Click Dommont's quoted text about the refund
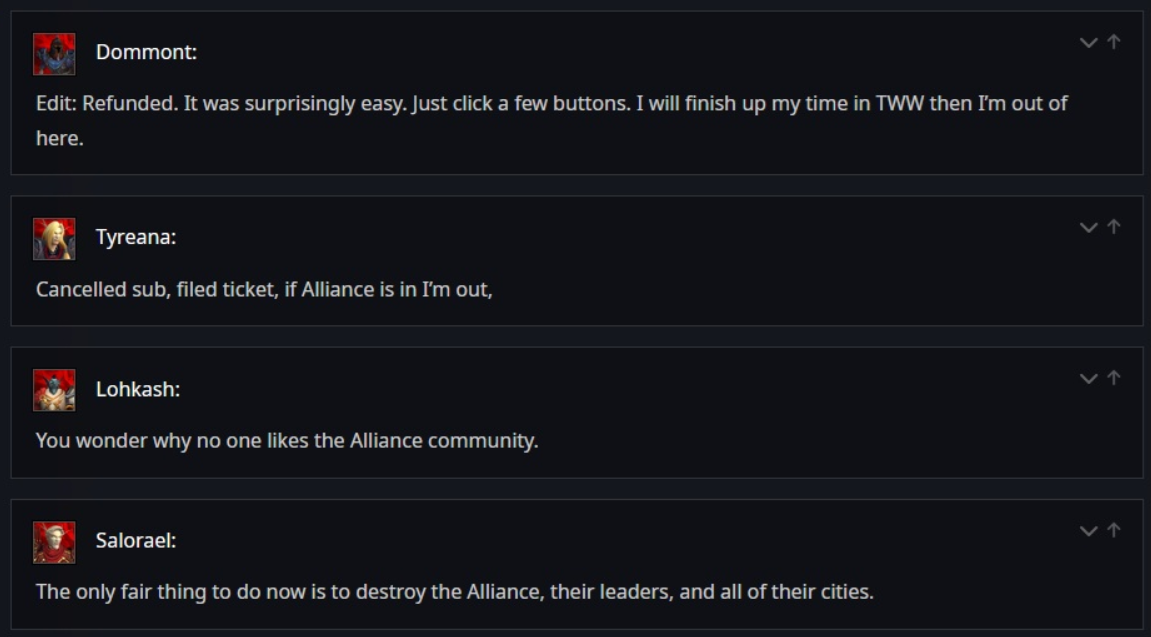Screen dimensions: 1151x637 click(x=550, y=104)
